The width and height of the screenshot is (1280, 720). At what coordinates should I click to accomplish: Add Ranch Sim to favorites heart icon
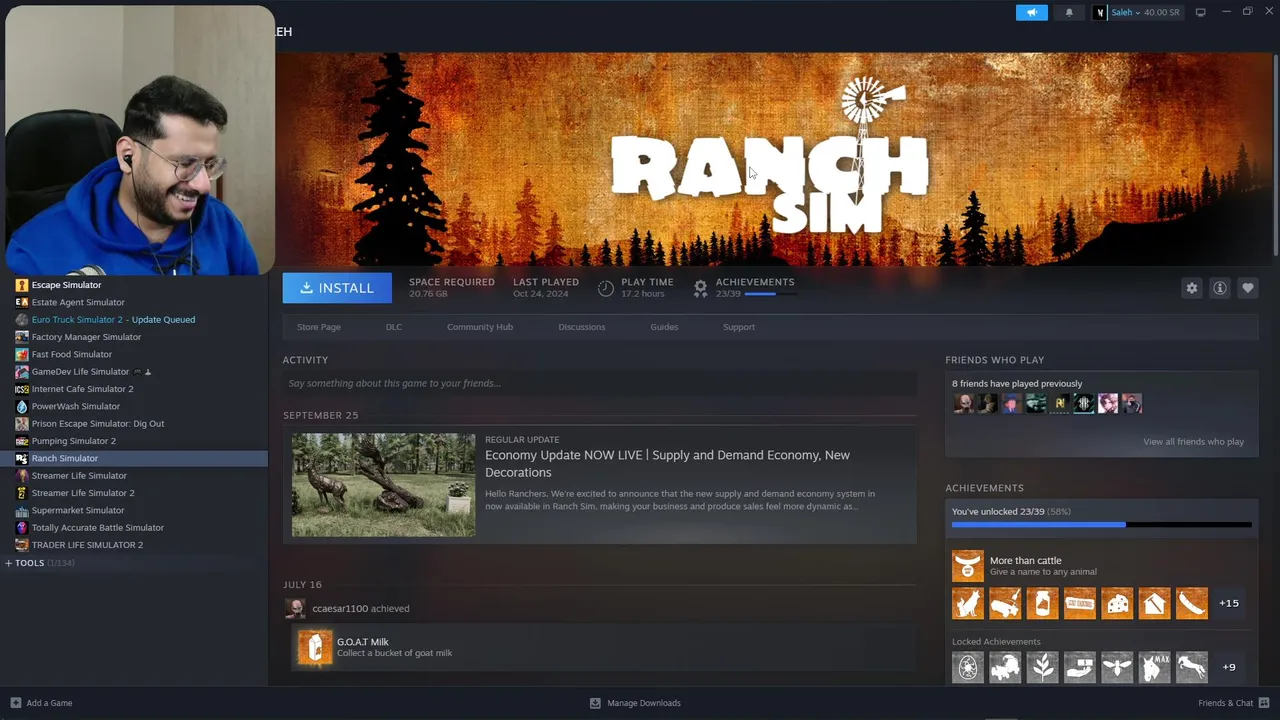coord(1247,288)
